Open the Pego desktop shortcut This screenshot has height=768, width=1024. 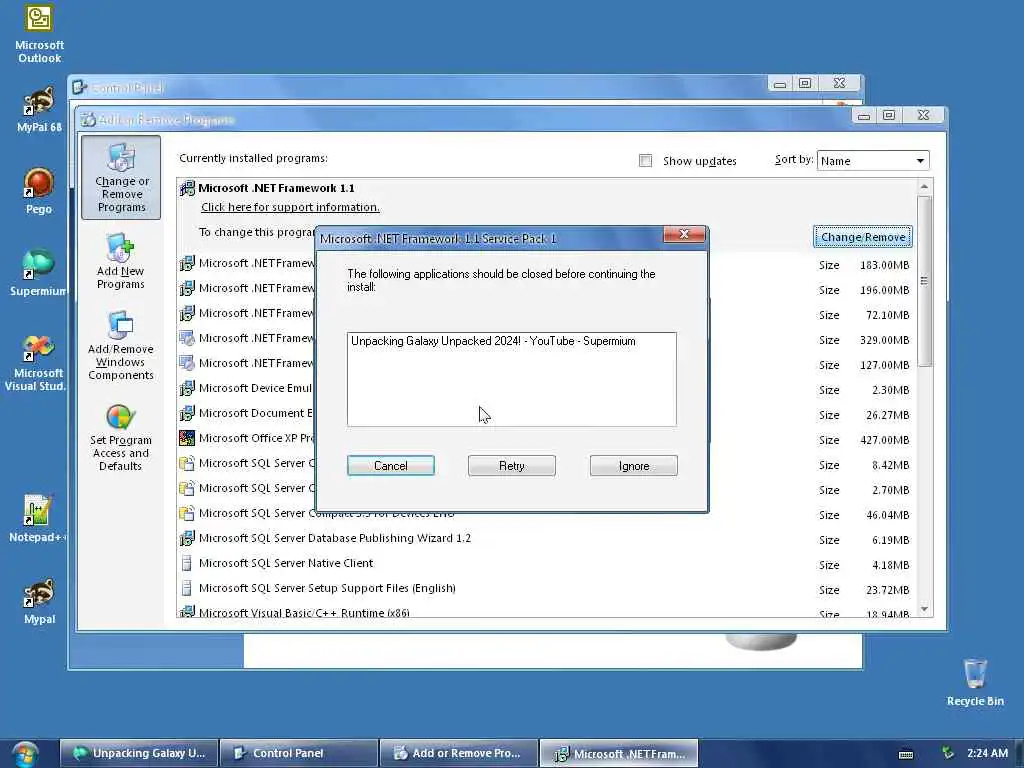tap(39, 191)
